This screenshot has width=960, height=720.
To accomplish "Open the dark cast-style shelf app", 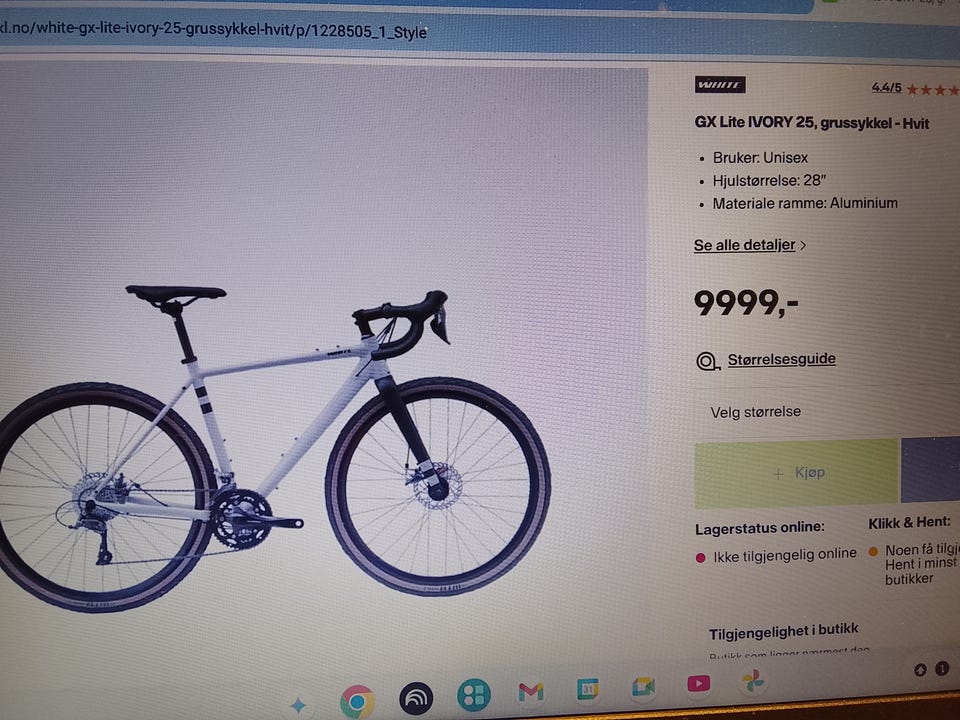I will (x=416, y=698).
